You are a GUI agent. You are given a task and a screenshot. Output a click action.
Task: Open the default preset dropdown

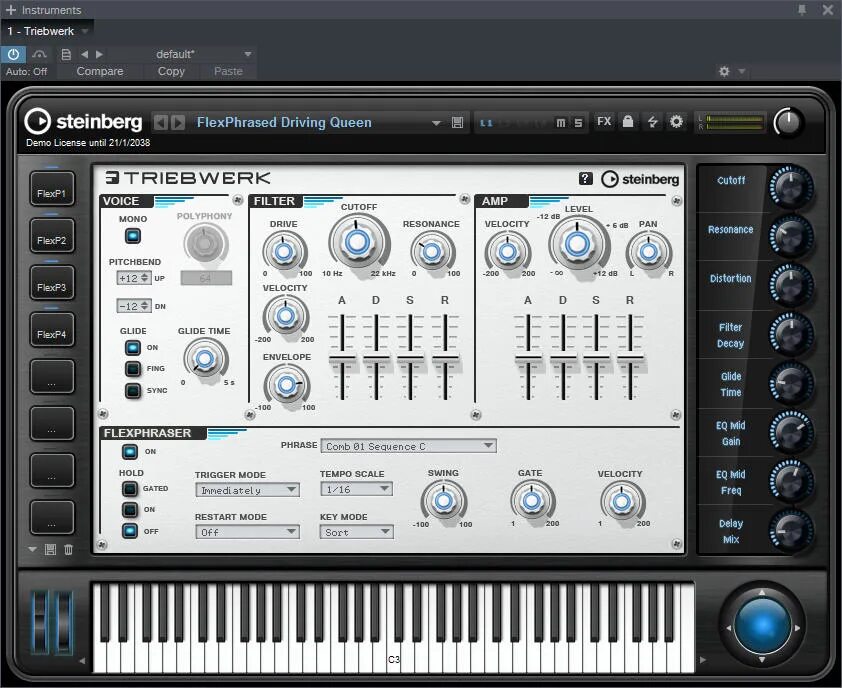tap(248, 54)
